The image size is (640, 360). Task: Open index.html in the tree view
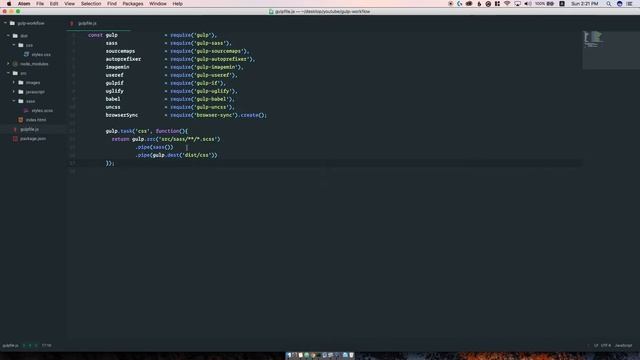pos(36,120)
